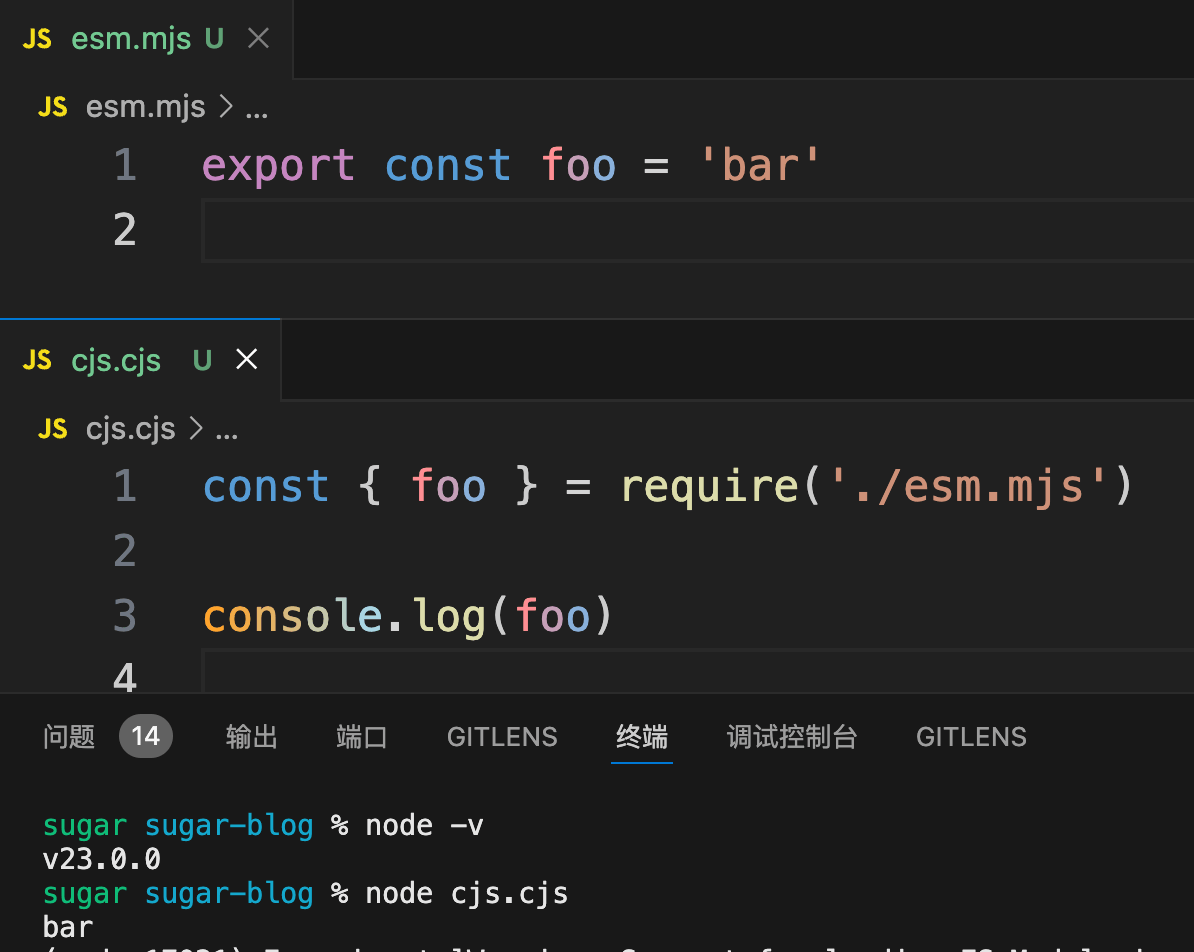
Task: Click the JS icon in the cjs.cjs breadcrumb
Action: pyautogui.click(x=52, y=429)
